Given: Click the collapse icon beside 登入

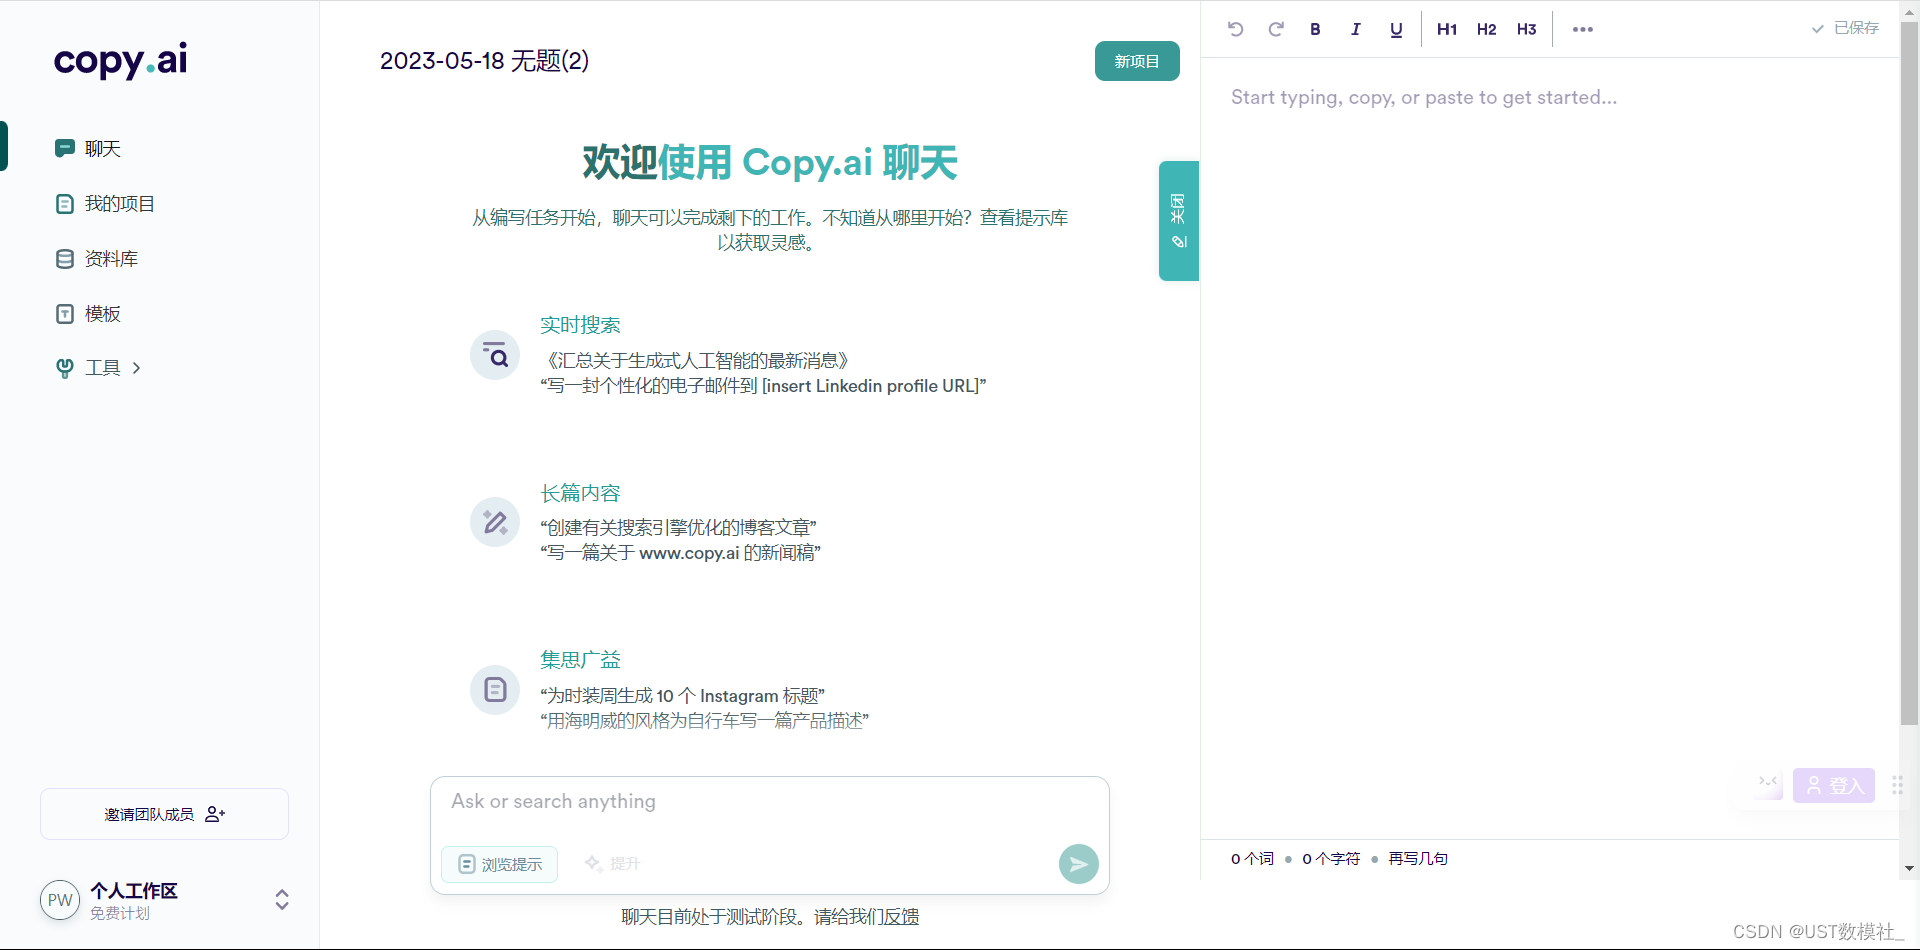Looking at the screenshot, I should tap(1769, 784).
